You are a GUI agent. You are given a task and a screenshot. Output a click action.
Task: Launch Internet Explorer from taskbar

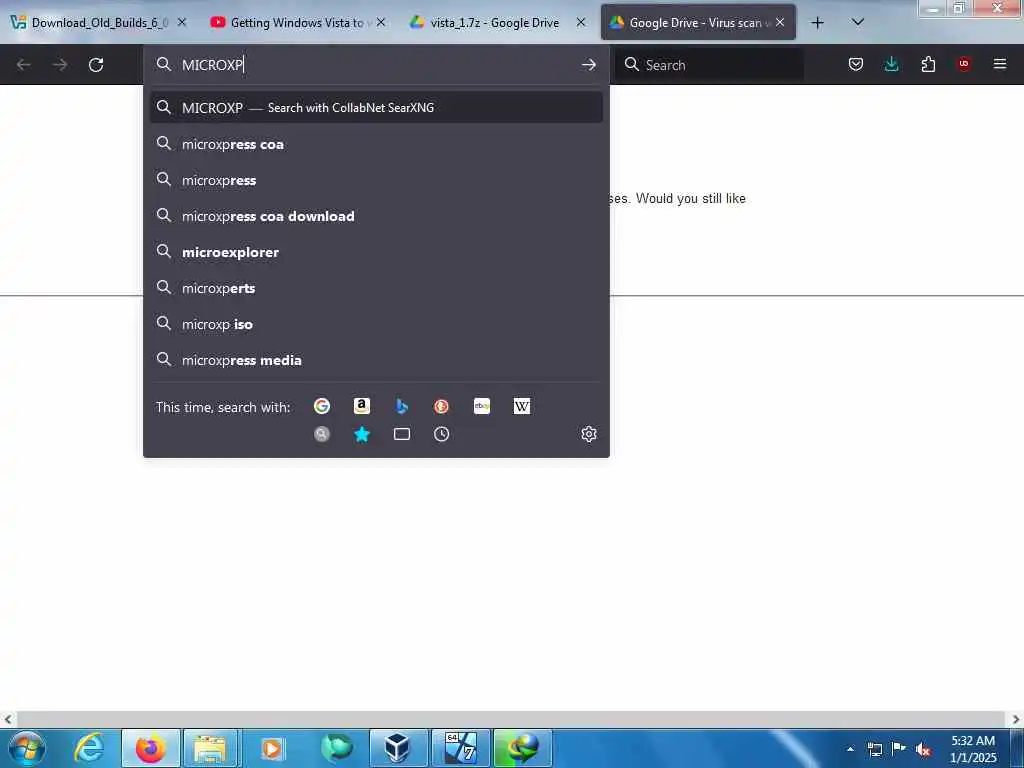(89, 748)
